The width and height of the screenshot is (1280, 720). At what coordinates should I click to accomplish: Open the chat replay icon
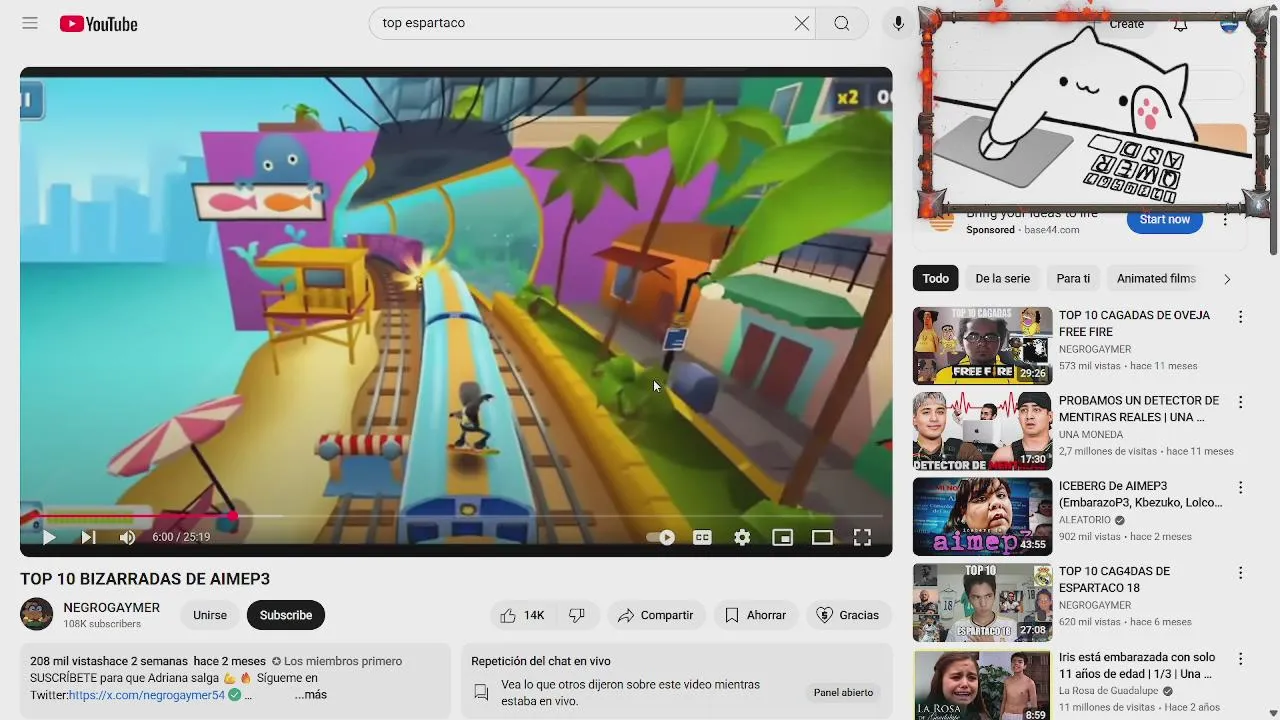tap(481, 692)
